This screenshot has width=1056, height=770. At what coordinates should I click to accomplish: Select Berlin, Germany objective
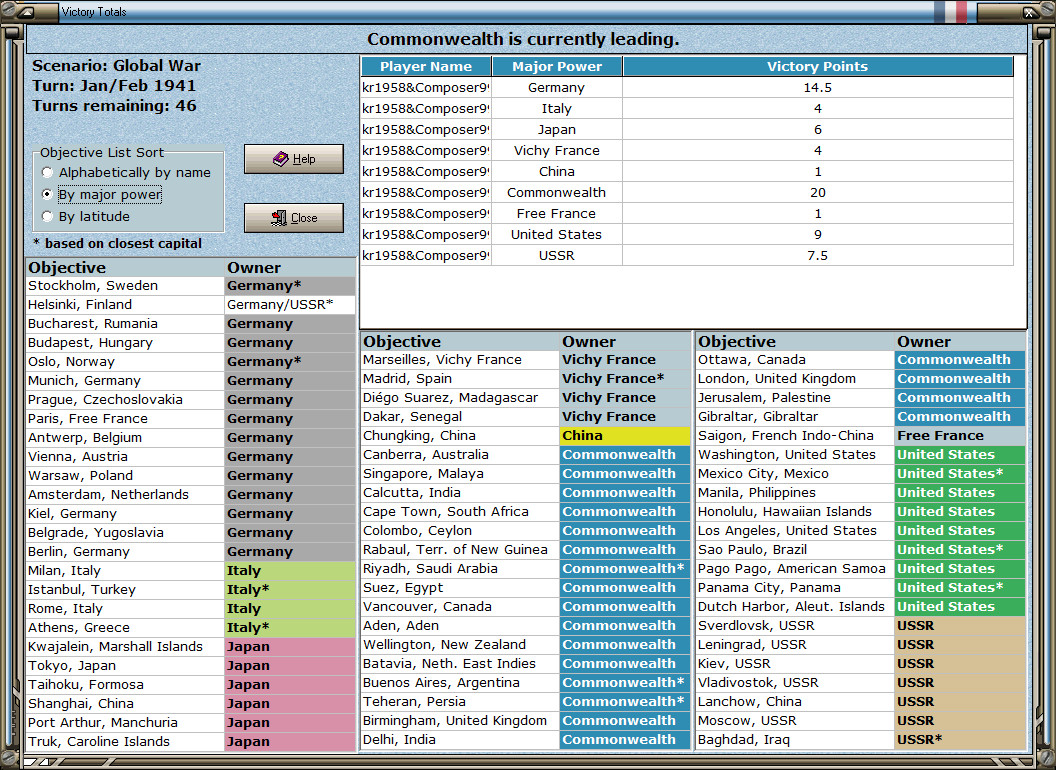(125, 551)
